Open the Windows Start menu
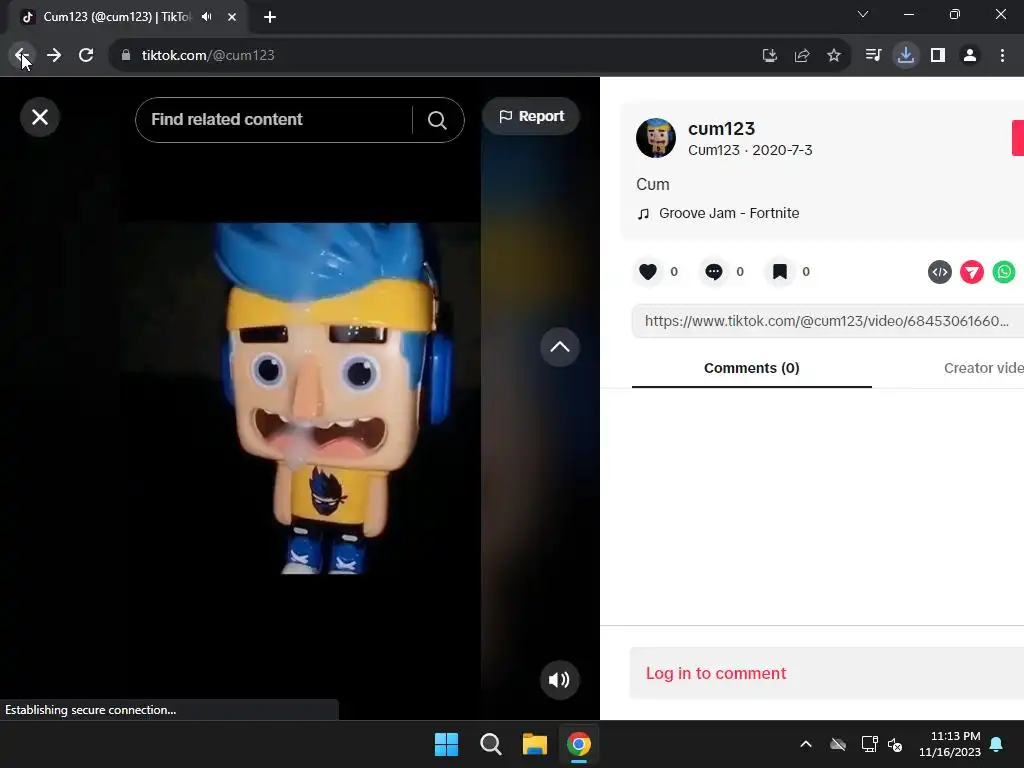 click(x=447, y=744)
